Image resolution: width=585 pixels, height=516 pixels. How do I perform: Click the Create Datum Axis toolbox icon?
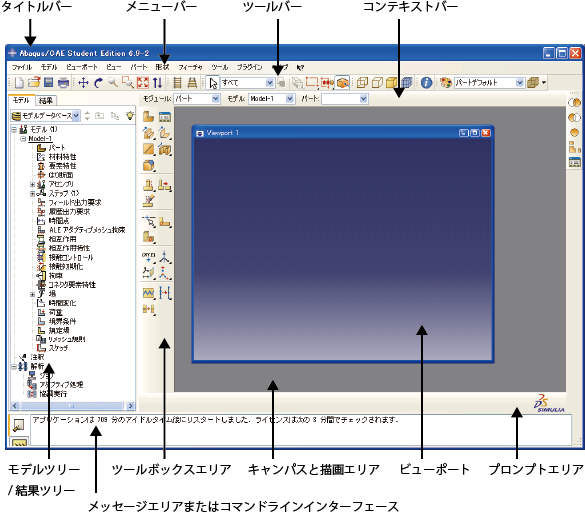[x=165, y=256]
